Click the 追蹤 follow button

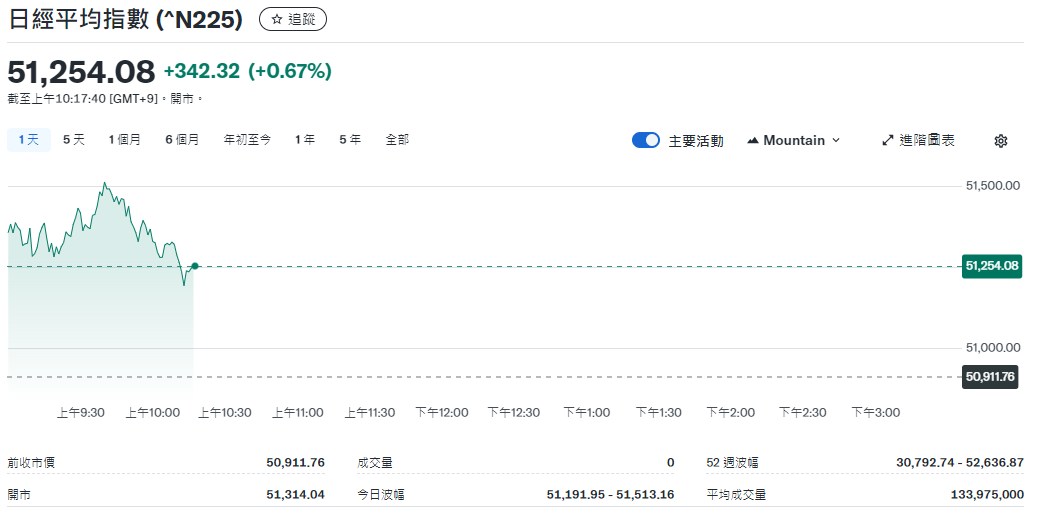coord(293,19)
